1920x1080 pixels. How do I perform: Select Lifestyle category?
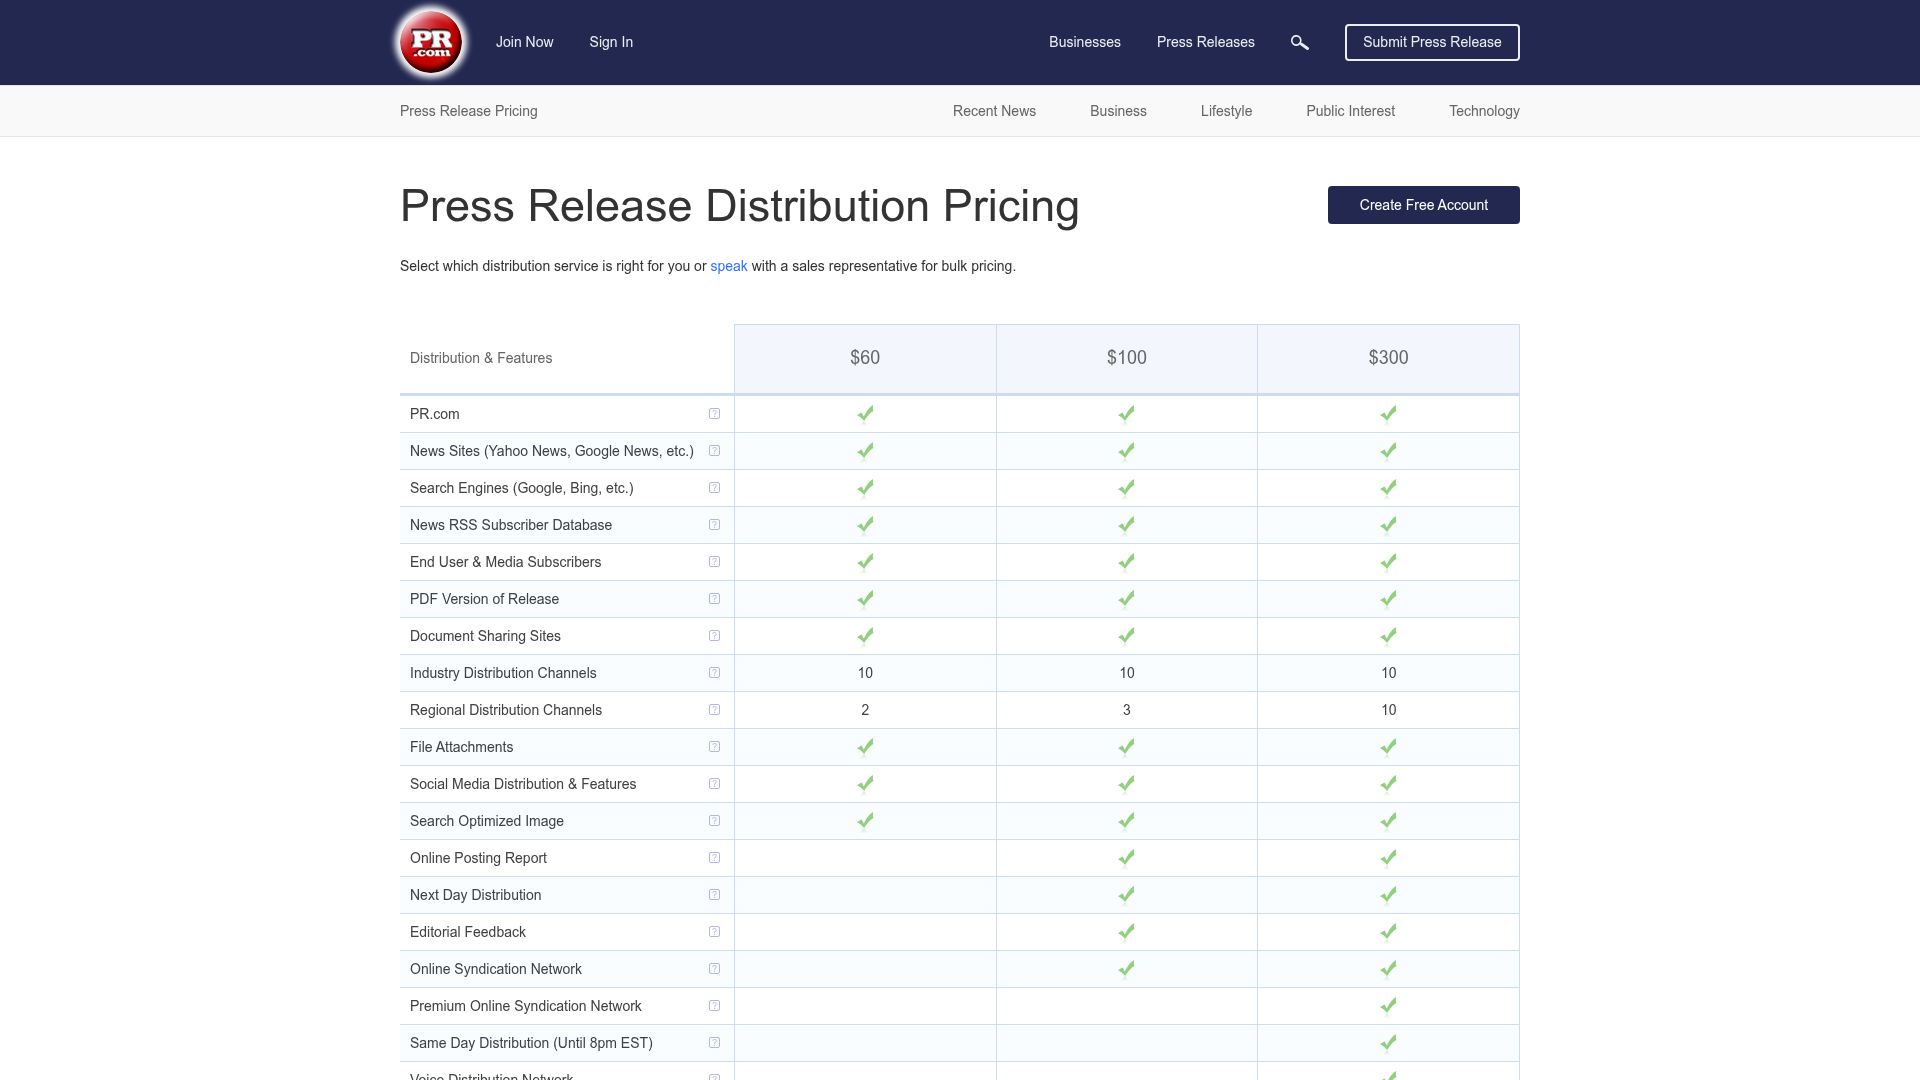pos(1226,111)
